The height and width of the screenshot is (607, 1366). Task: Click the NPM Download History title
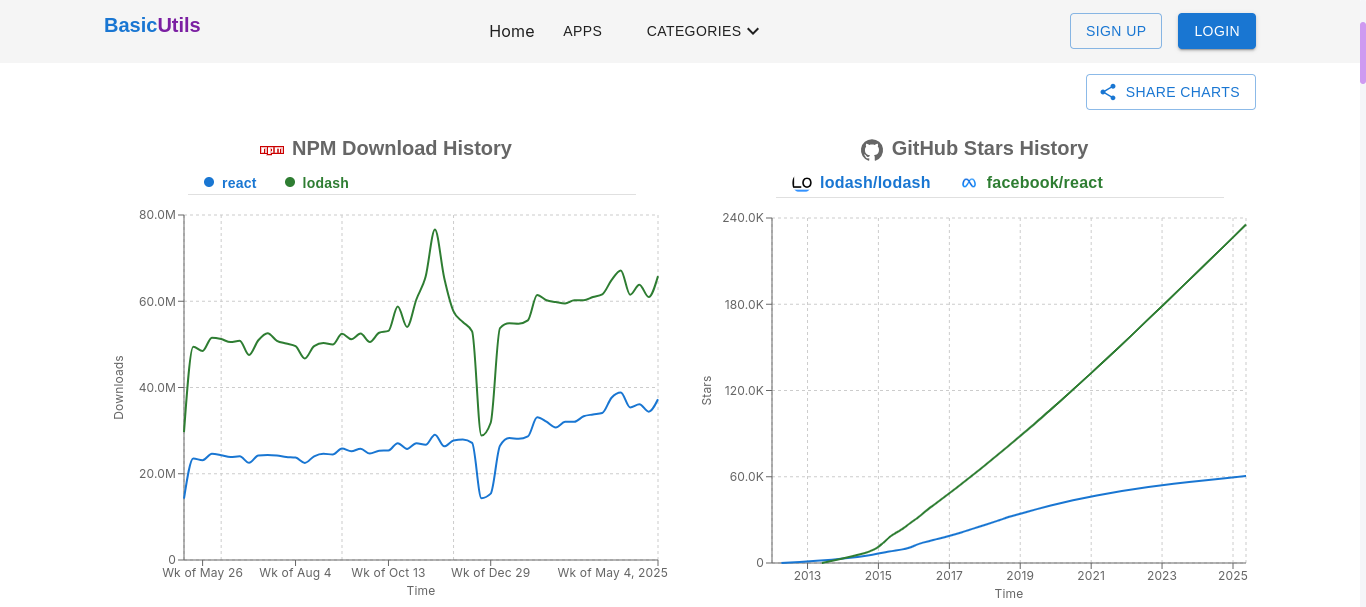[402, 148]
